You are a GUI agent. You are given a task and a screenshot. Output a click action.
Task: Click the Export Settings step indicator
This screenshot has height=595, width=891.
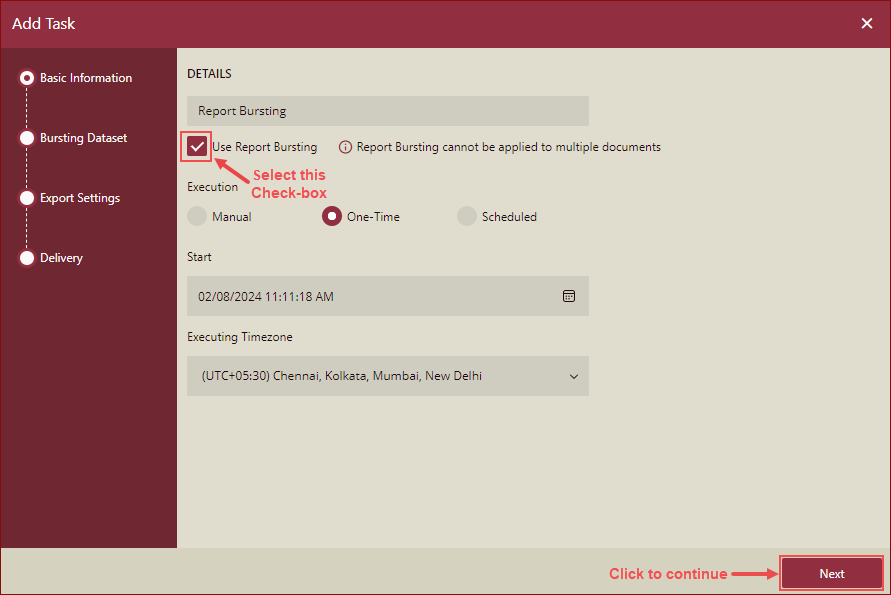click(27, 197)
